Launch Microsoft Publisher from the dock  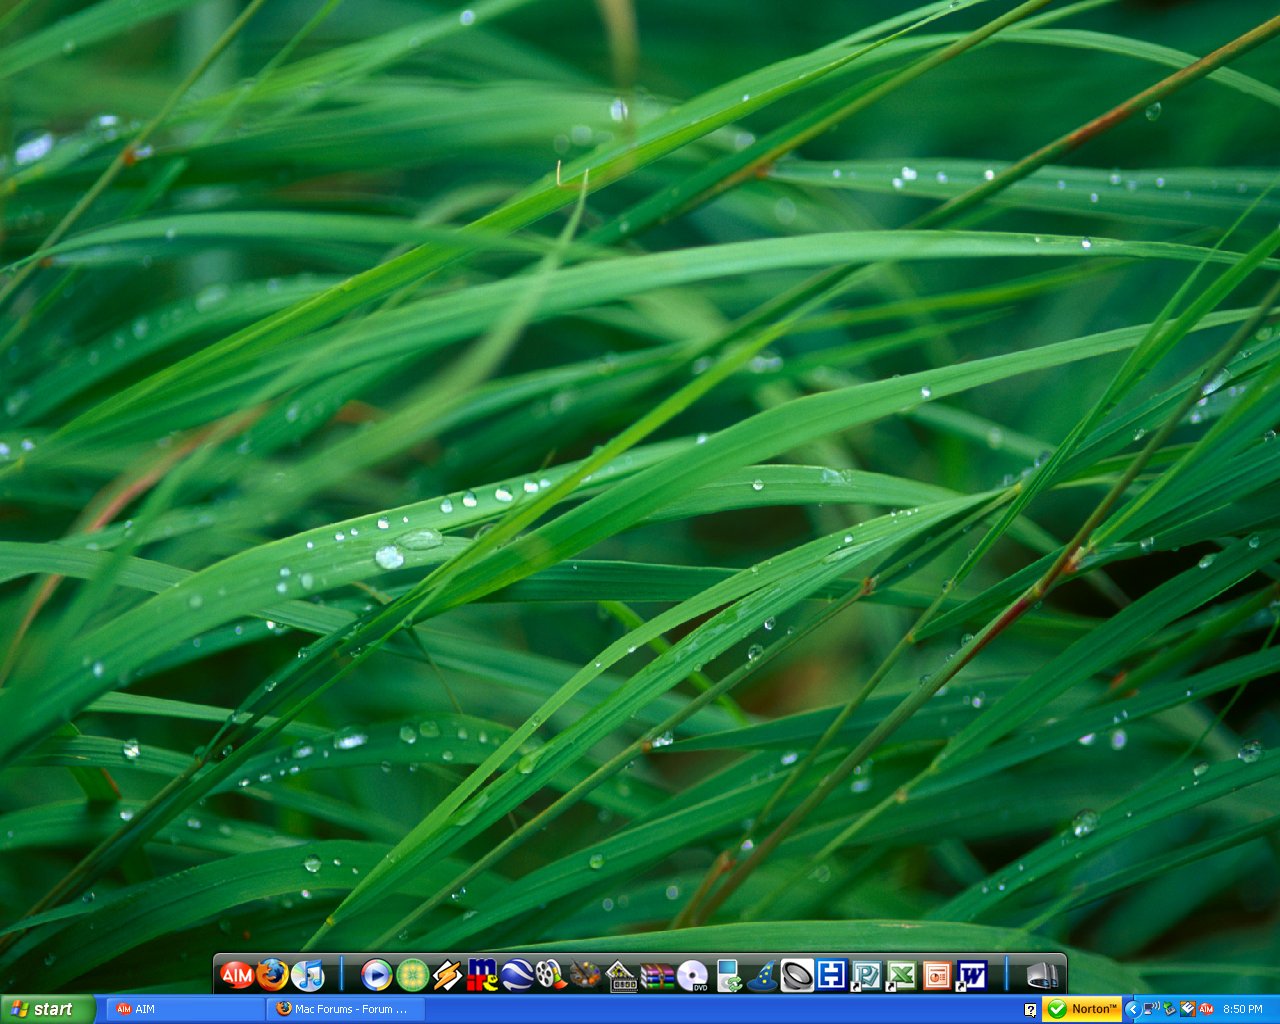(x=866, y=974)
